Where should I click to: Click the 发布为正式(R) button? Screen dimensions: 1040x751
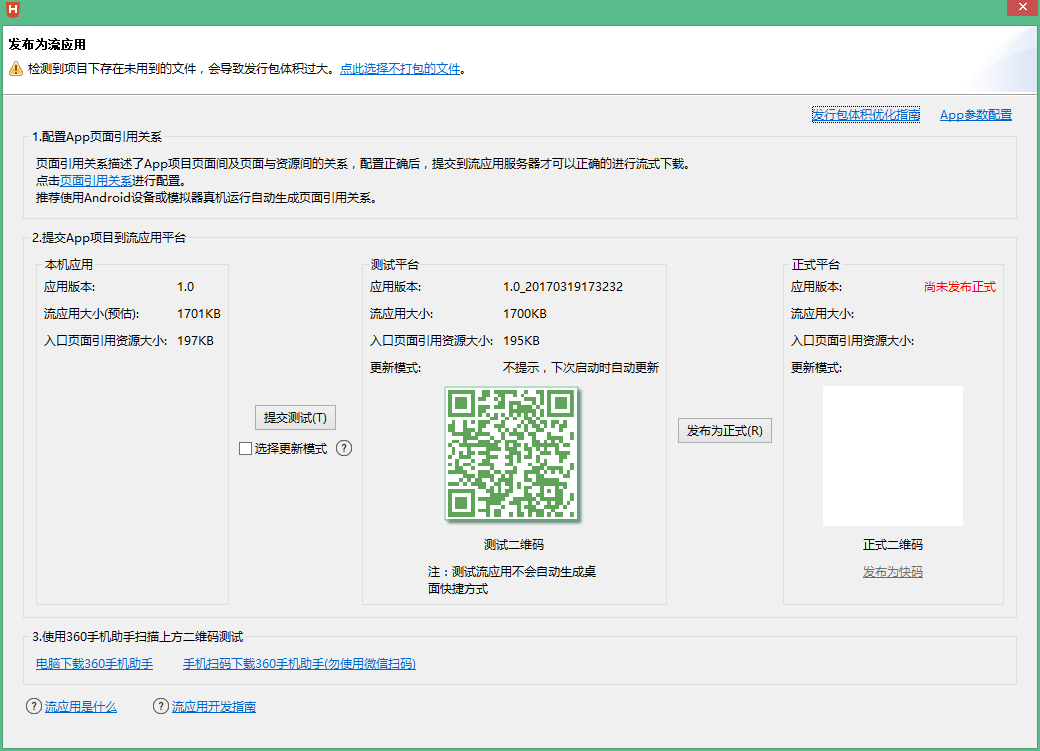pos(724,431)
